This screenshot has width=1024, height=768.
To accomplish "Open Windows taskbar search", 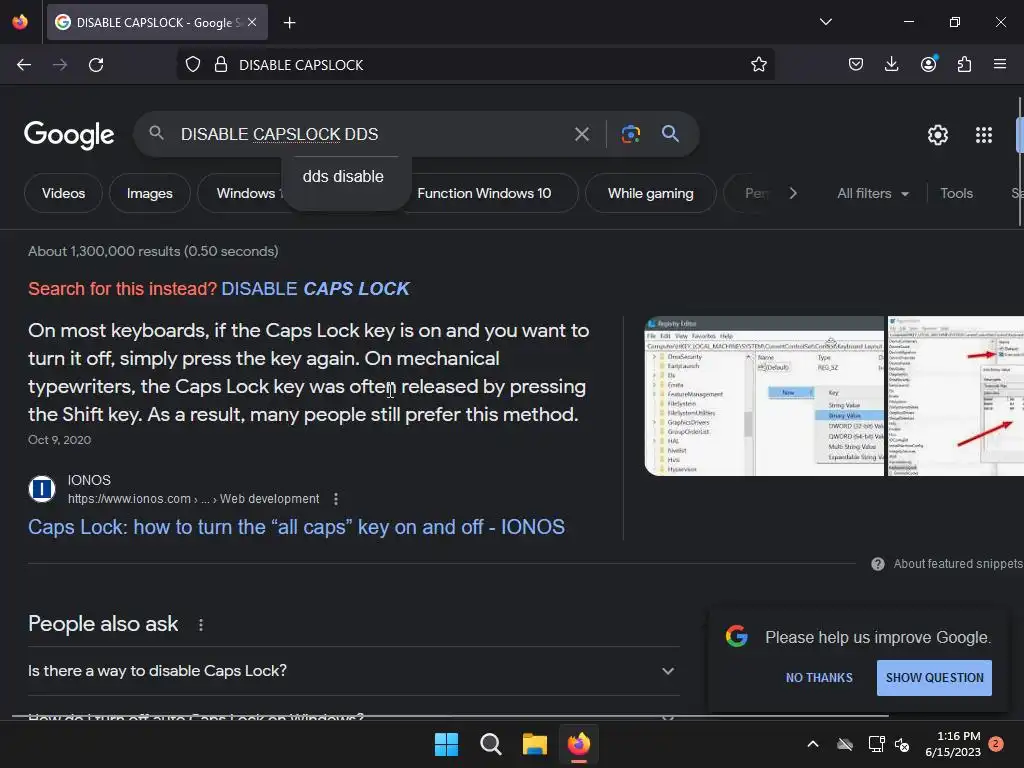I will point(490,744).
